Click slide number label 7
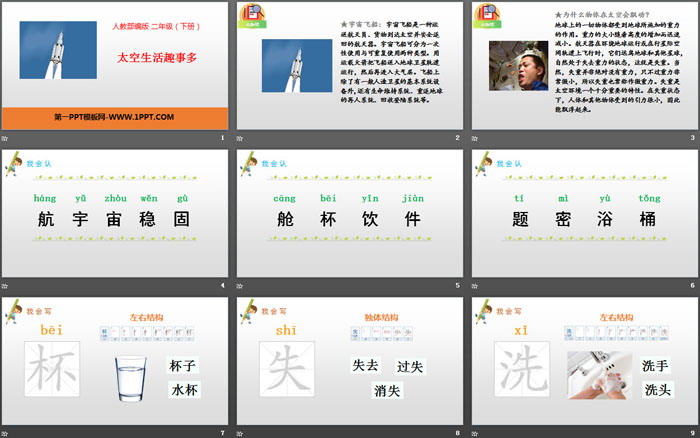700x438 pixels. (223, 433)
